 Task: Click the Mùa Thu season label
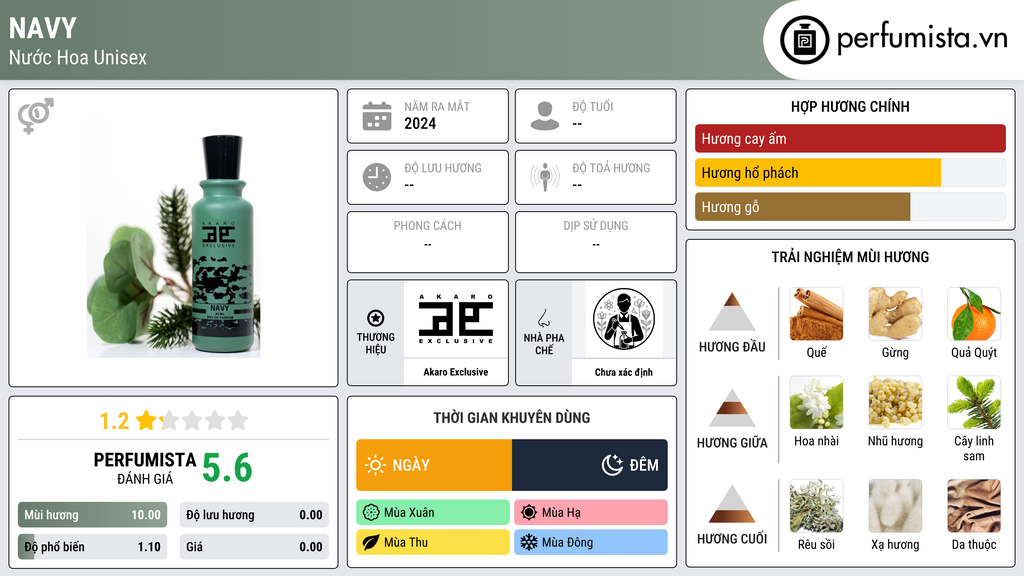433,543
